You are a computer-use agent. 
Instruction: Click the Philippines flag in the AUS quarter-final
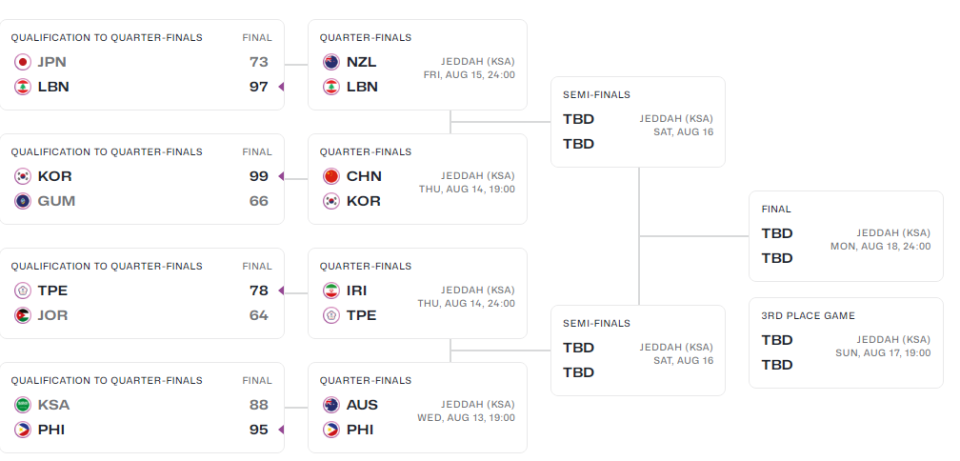pos(331,430)
